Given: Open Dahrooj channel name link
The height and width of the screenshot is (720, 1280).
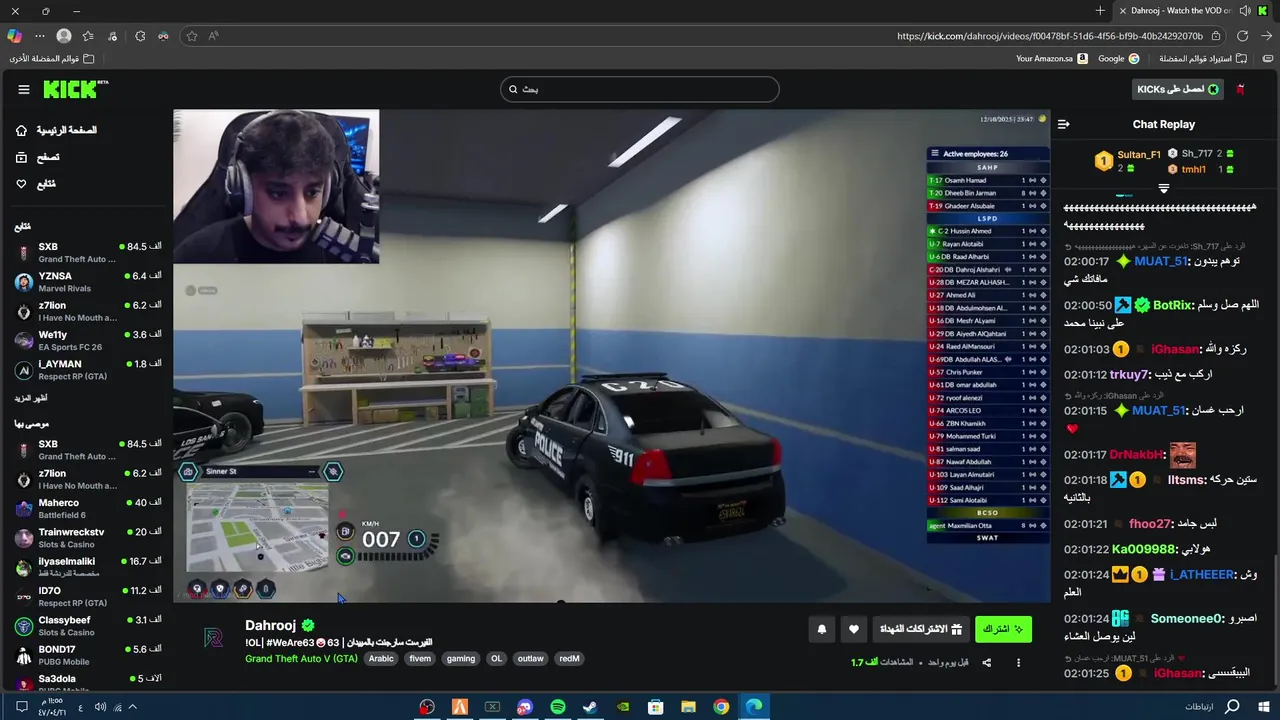Looking at the screenshot, I should pyautogui.click(x=271, y=625).
